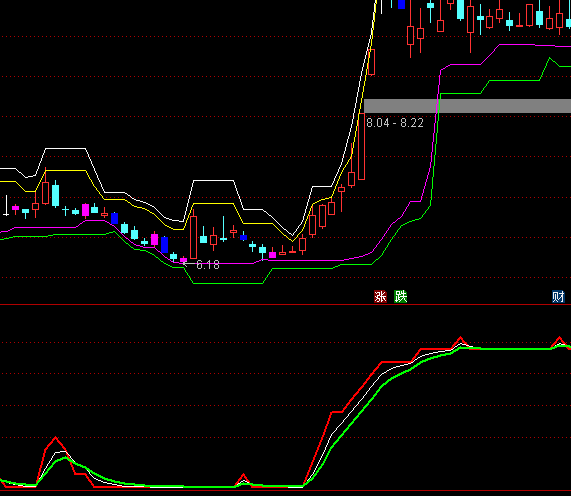This screenshot has width=571, height=496.
Task: Click the small red spike in the indicator's middle
Action: (x=243, y=476)
